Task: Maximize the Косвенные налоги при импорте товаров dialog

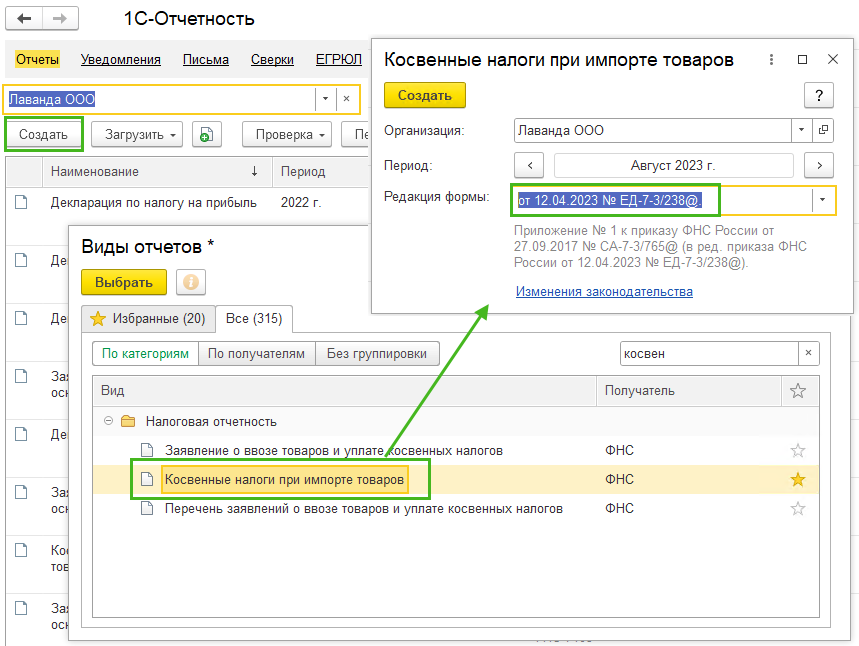Action: 802,59
